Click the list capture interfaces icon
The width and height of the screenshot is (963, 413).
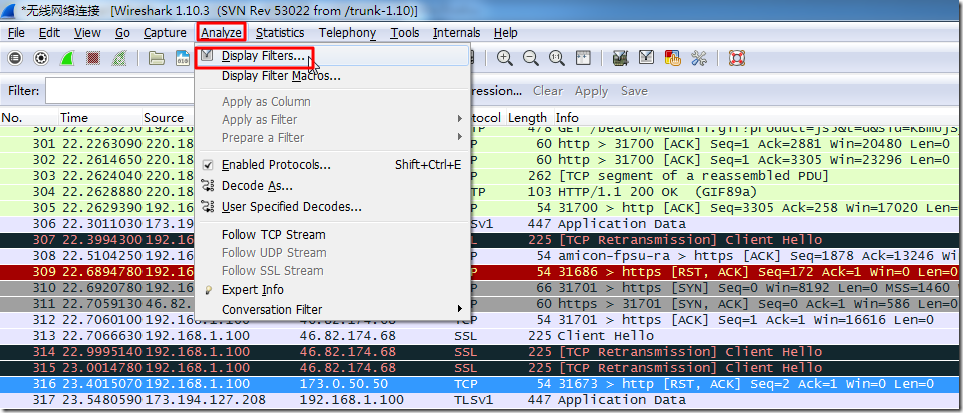(15, 58)
